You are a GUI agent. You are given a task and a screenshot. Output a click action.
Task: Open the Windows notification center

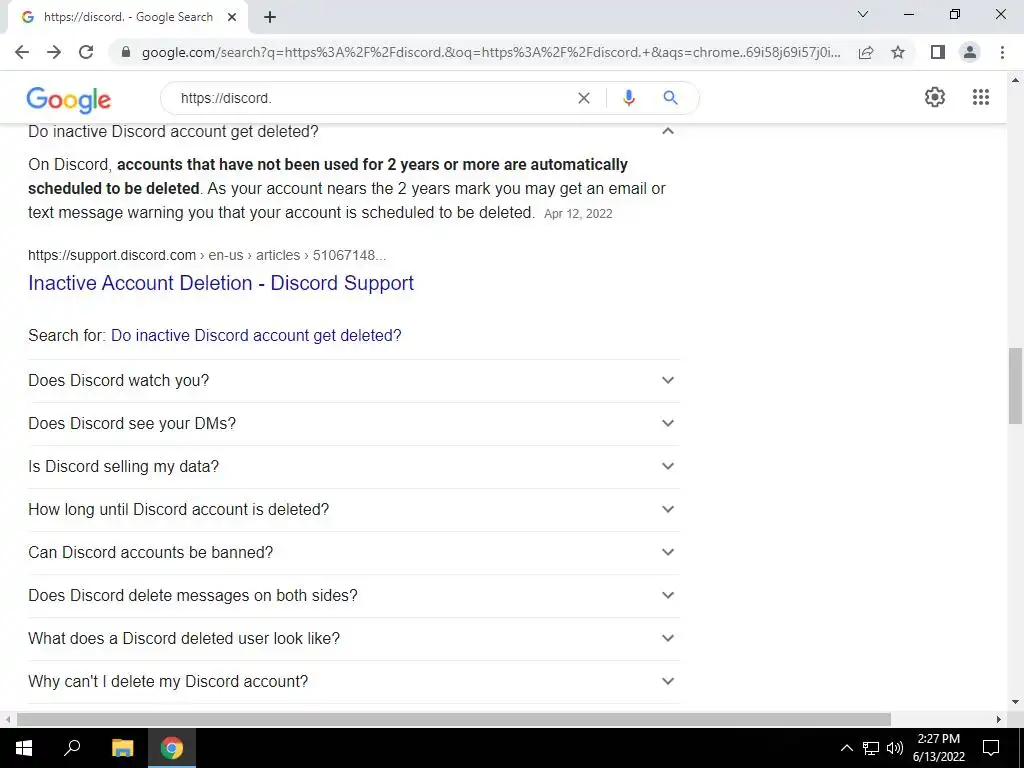tap(991, 748)
